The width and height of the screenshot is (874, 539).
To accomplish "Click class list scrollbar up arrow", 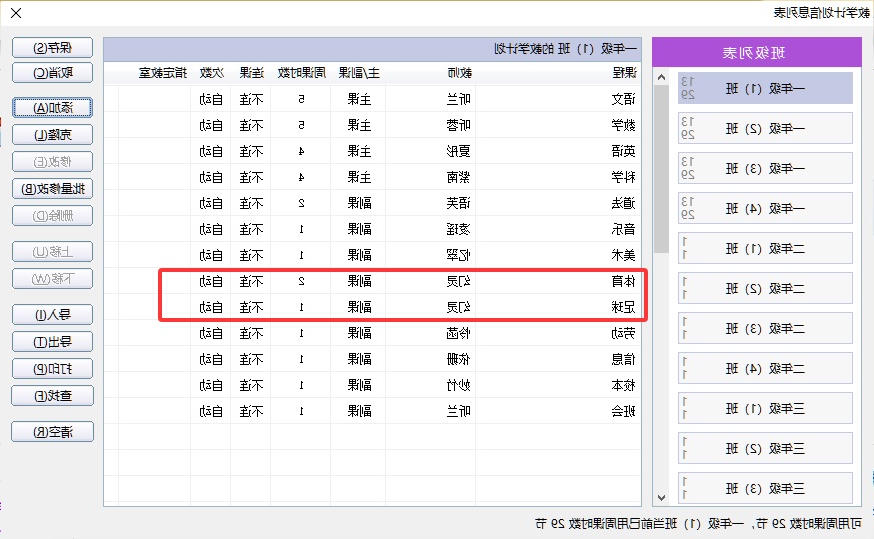I will pos(661,77).
